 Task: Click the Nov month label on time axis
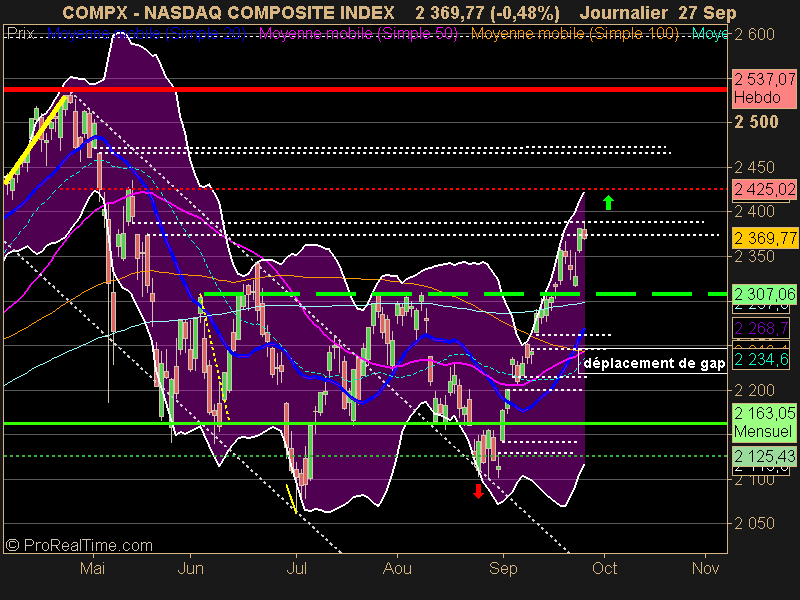(706, 568)
